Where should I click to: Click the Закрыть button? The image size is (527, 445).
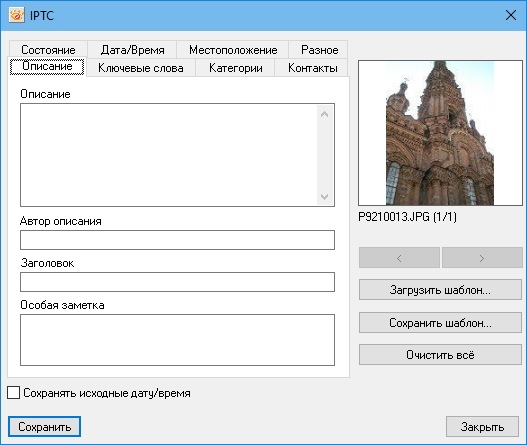pos(482,427)
